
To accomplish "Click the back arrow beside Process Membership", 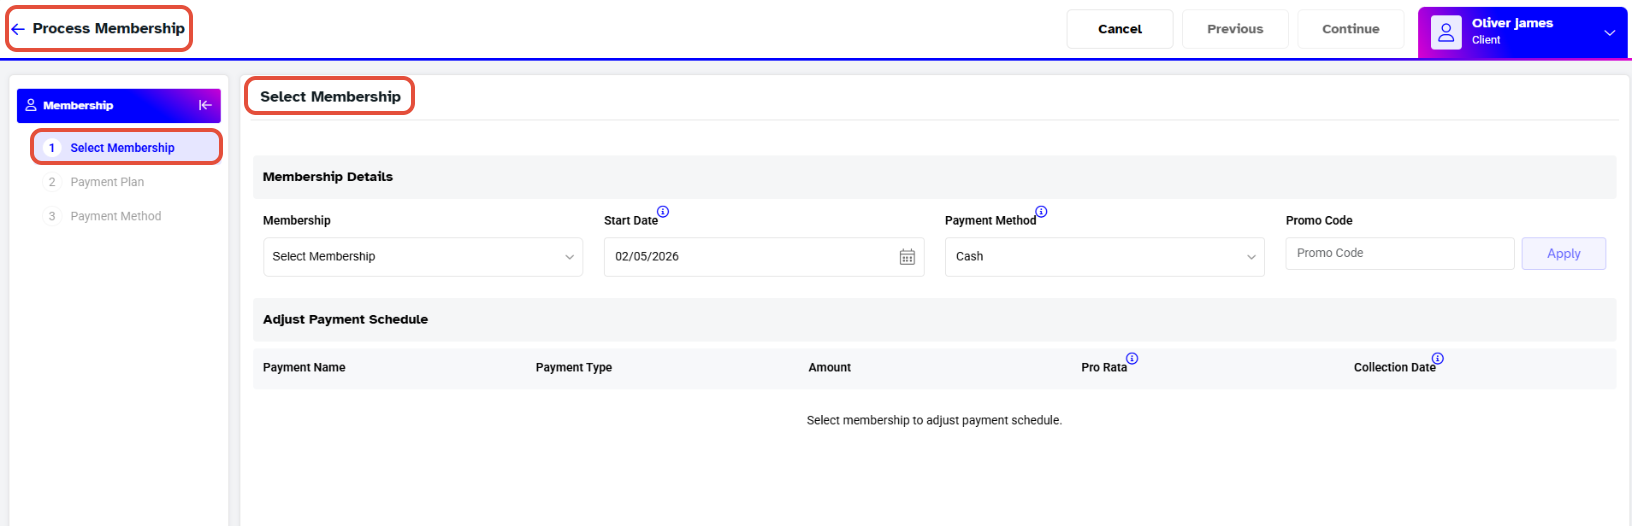I will coord(18,29).
